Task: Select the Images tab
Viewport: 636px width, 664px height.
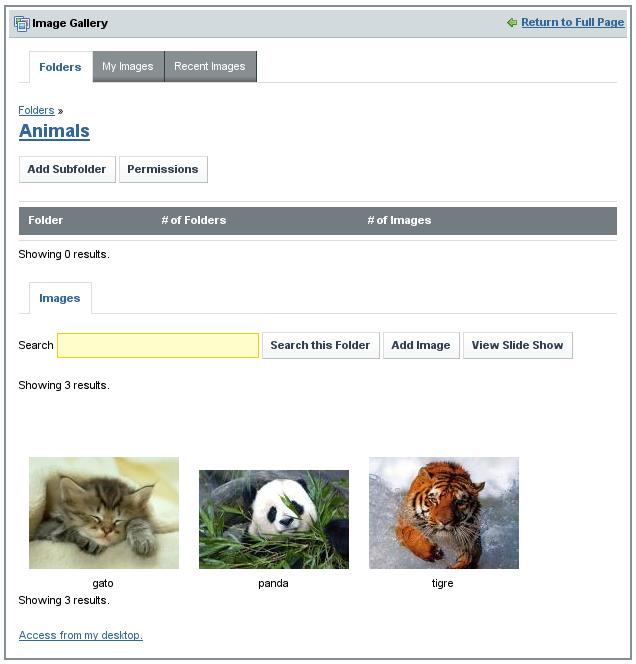Action: pos(60,298)
